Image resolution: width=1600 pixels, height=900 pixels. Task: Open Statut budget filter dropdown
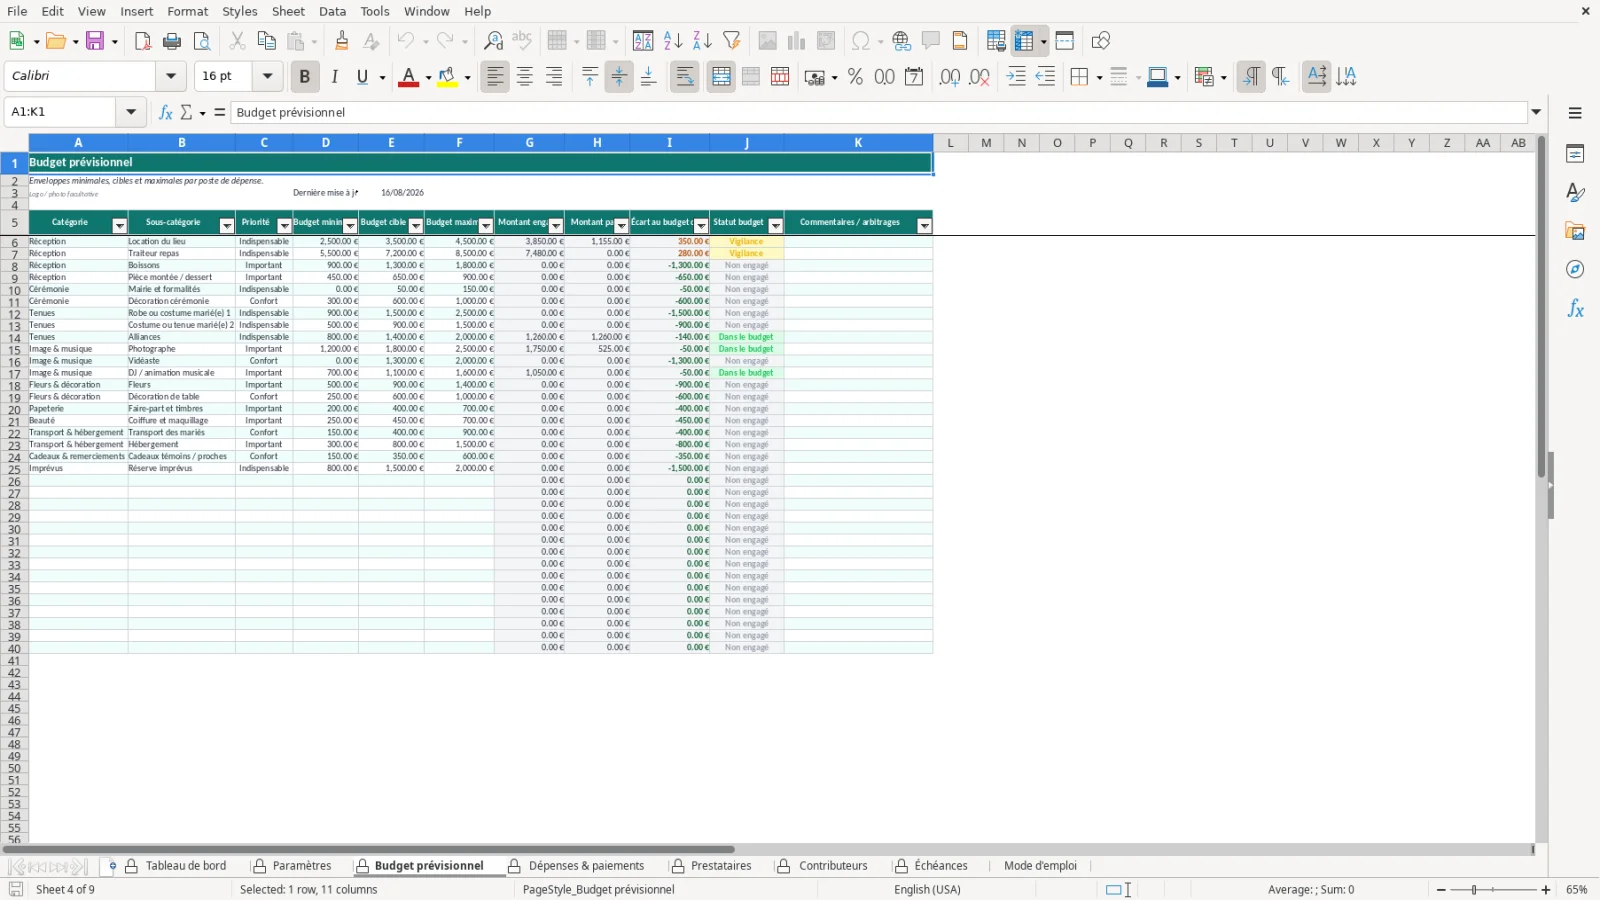[775, 226]
